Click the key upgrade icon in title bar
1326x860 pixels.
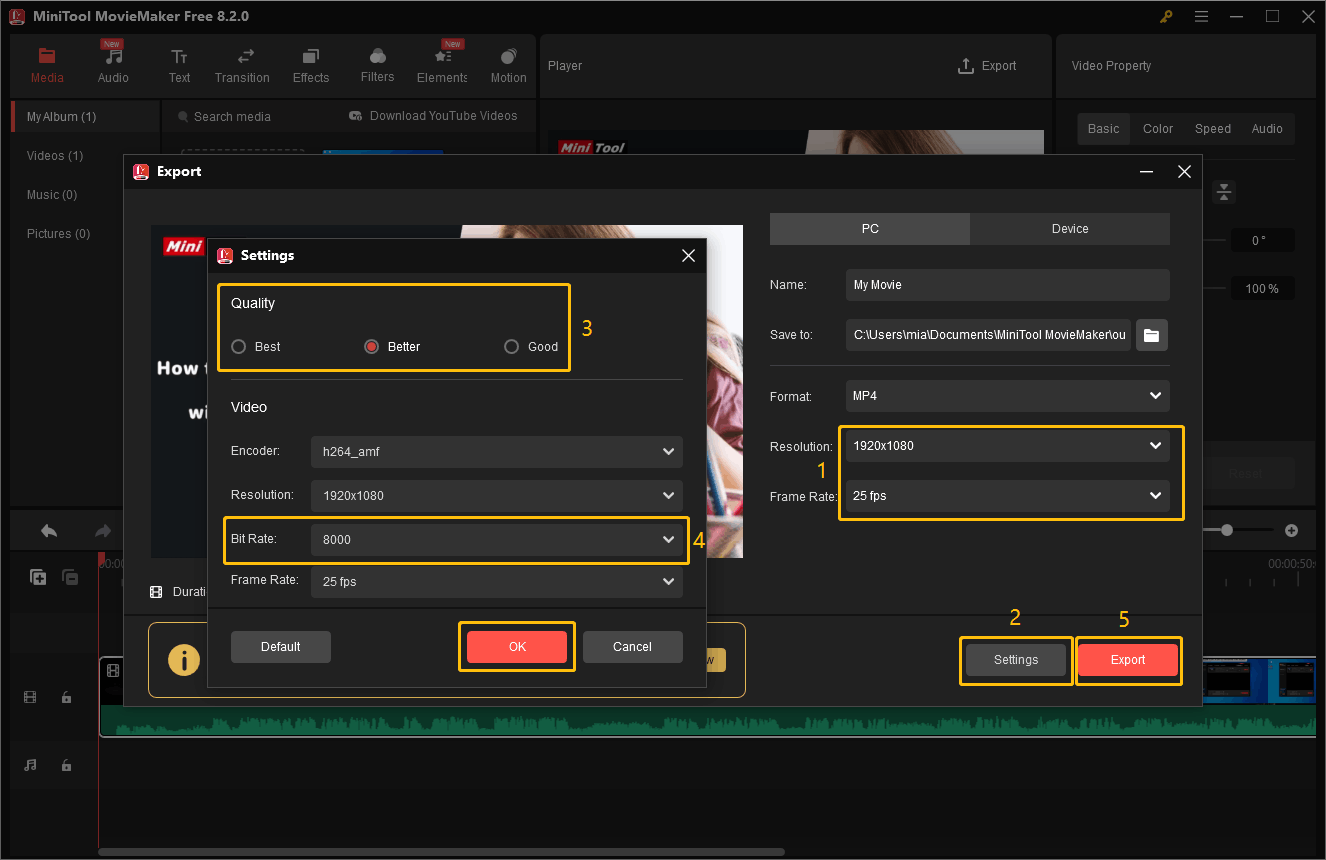(1167, 16)
